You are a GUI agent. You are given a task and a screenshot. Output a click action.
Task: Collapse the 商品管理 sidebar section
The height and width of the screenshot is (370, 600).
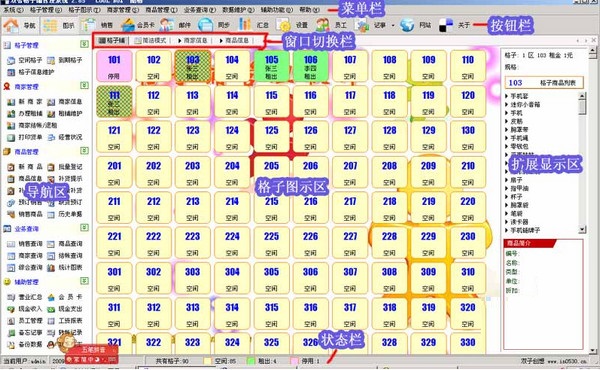click(x=84, y=151)
